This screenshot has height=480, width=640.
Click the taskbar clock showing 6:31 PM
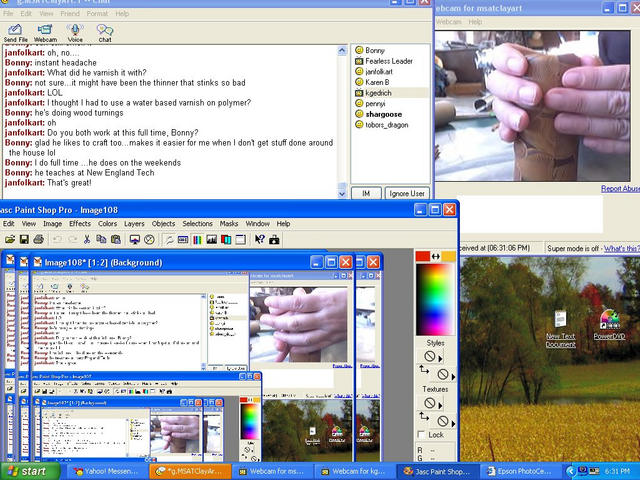(x=618, y=471)
